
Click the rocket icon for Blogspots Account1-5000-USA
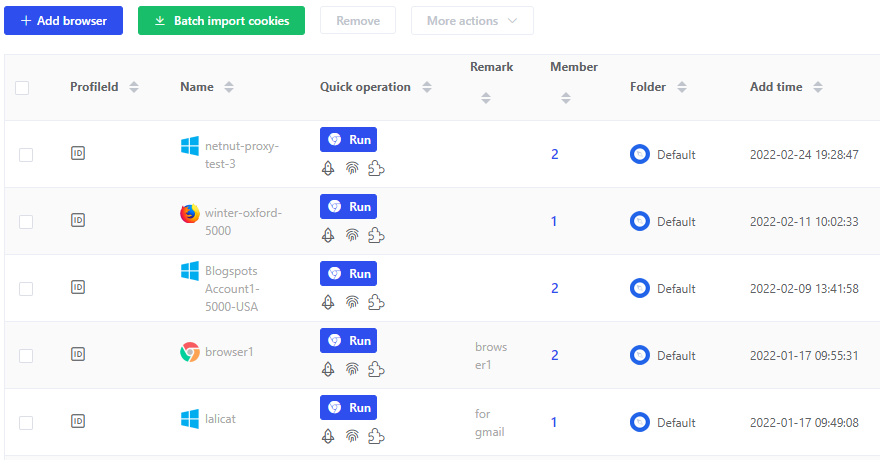pos(327,302)
